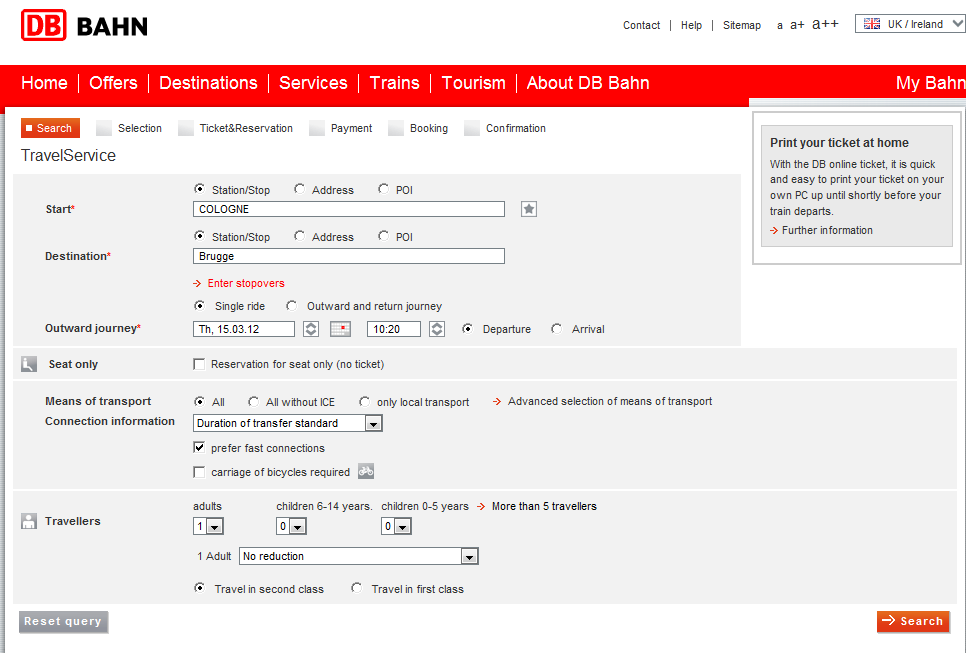Click the time field showing 10:20

394,329
